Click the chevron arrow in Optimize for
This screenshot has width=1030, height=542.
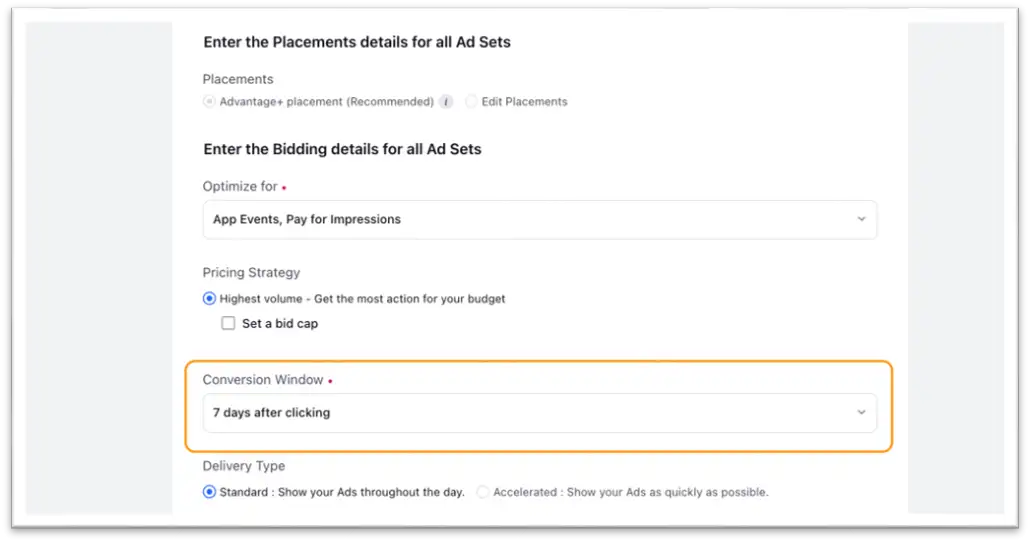point(861,219)
